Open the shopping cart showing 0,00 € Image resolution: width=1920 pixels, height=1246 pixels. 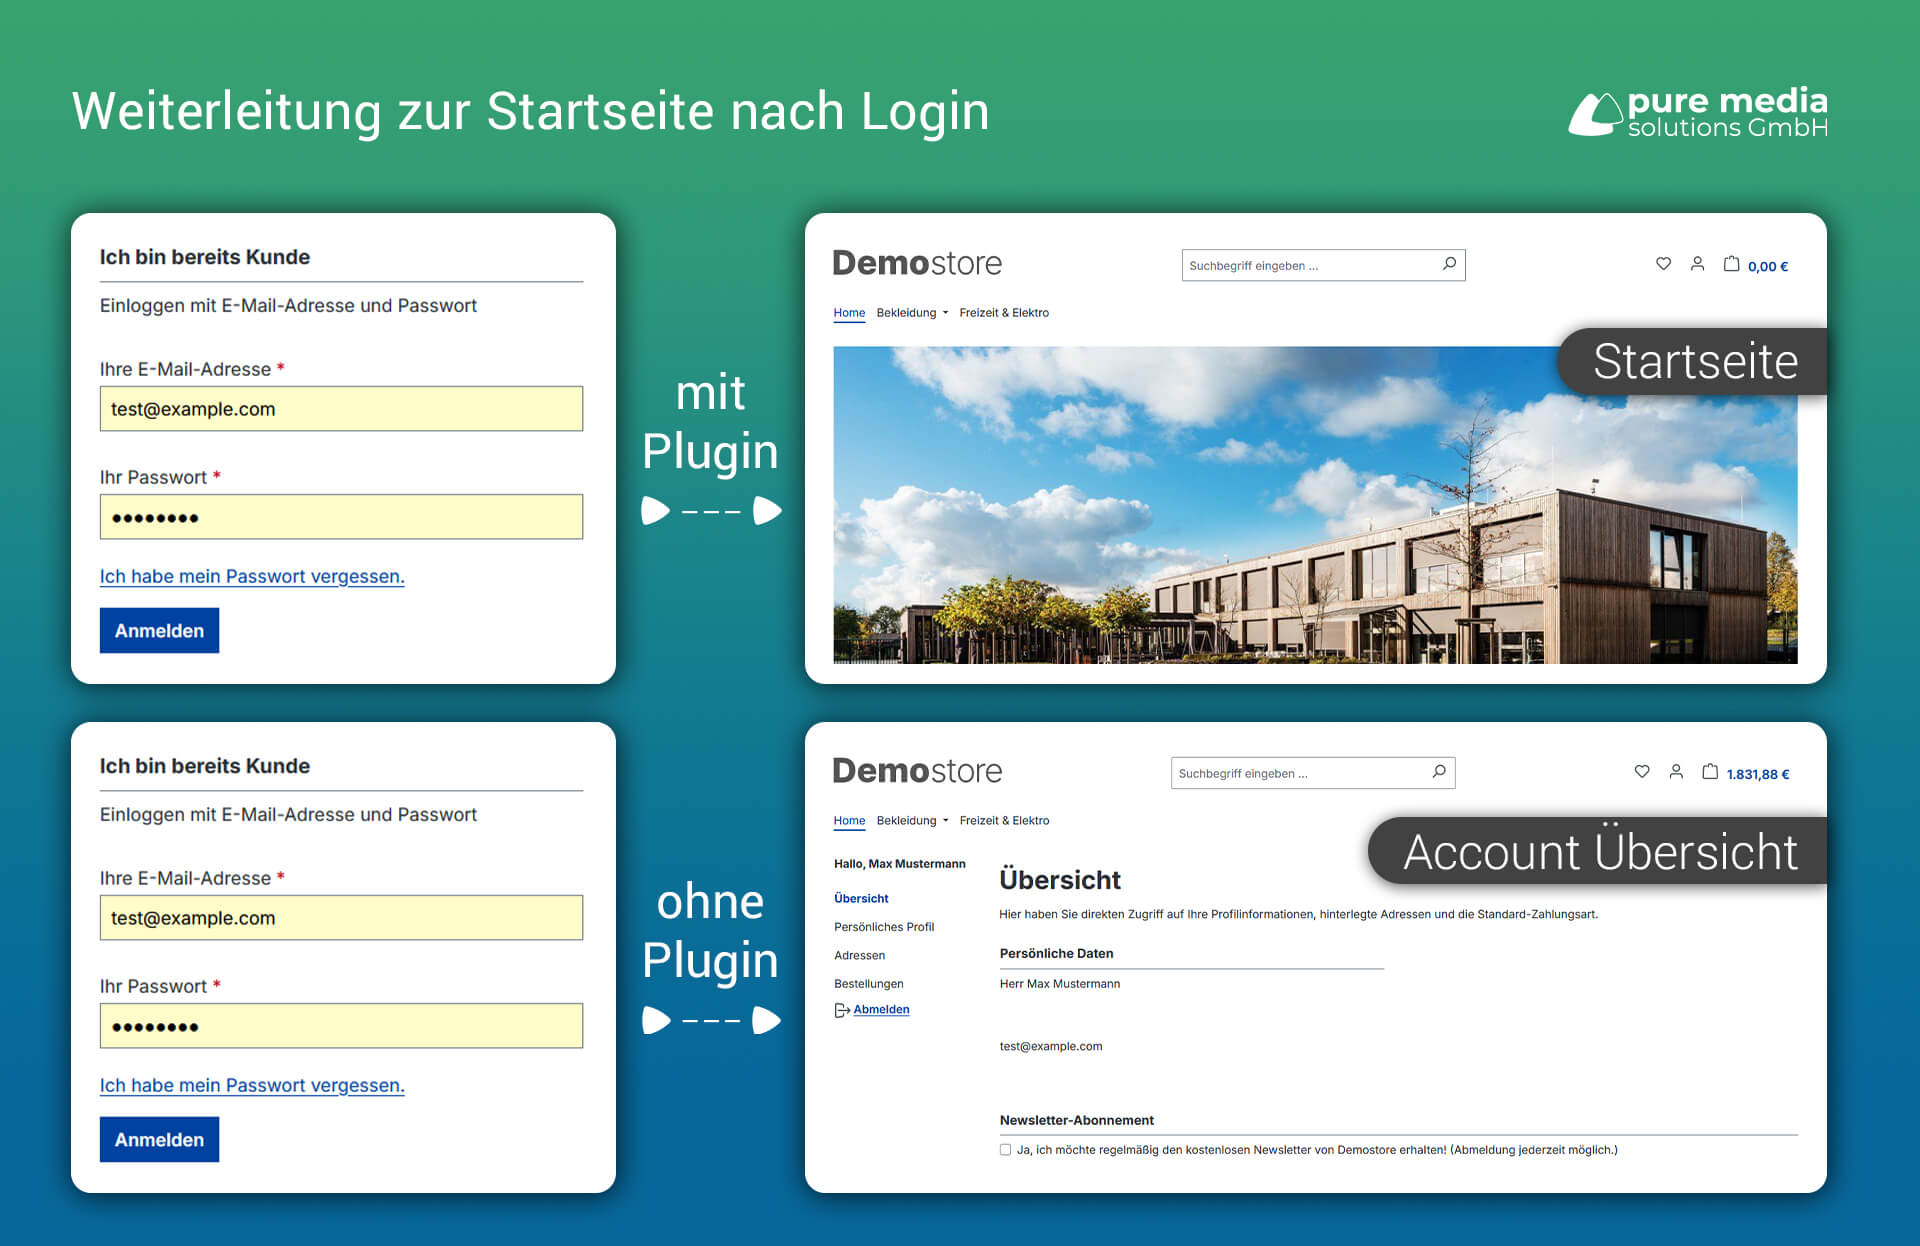click(x=1733, y=264)
